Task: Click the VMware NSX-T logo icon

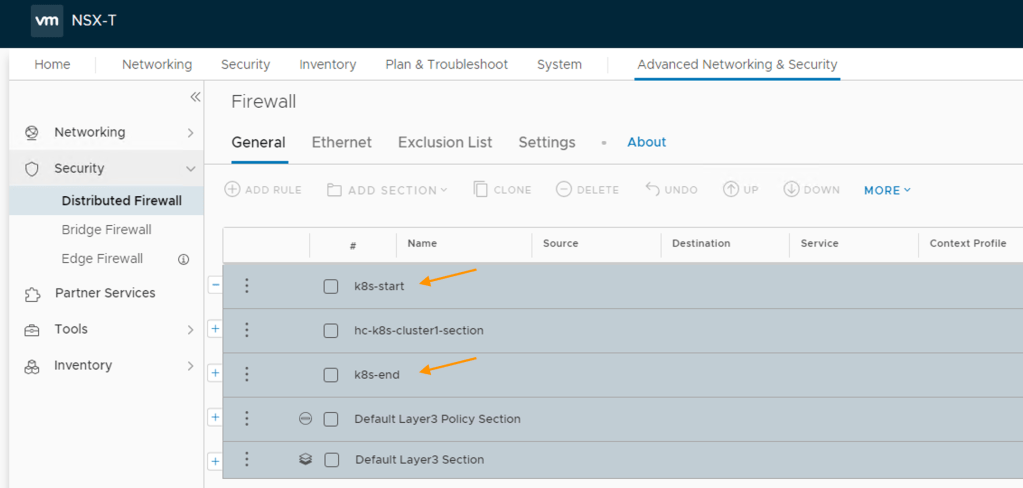Action: pos(46,21)
